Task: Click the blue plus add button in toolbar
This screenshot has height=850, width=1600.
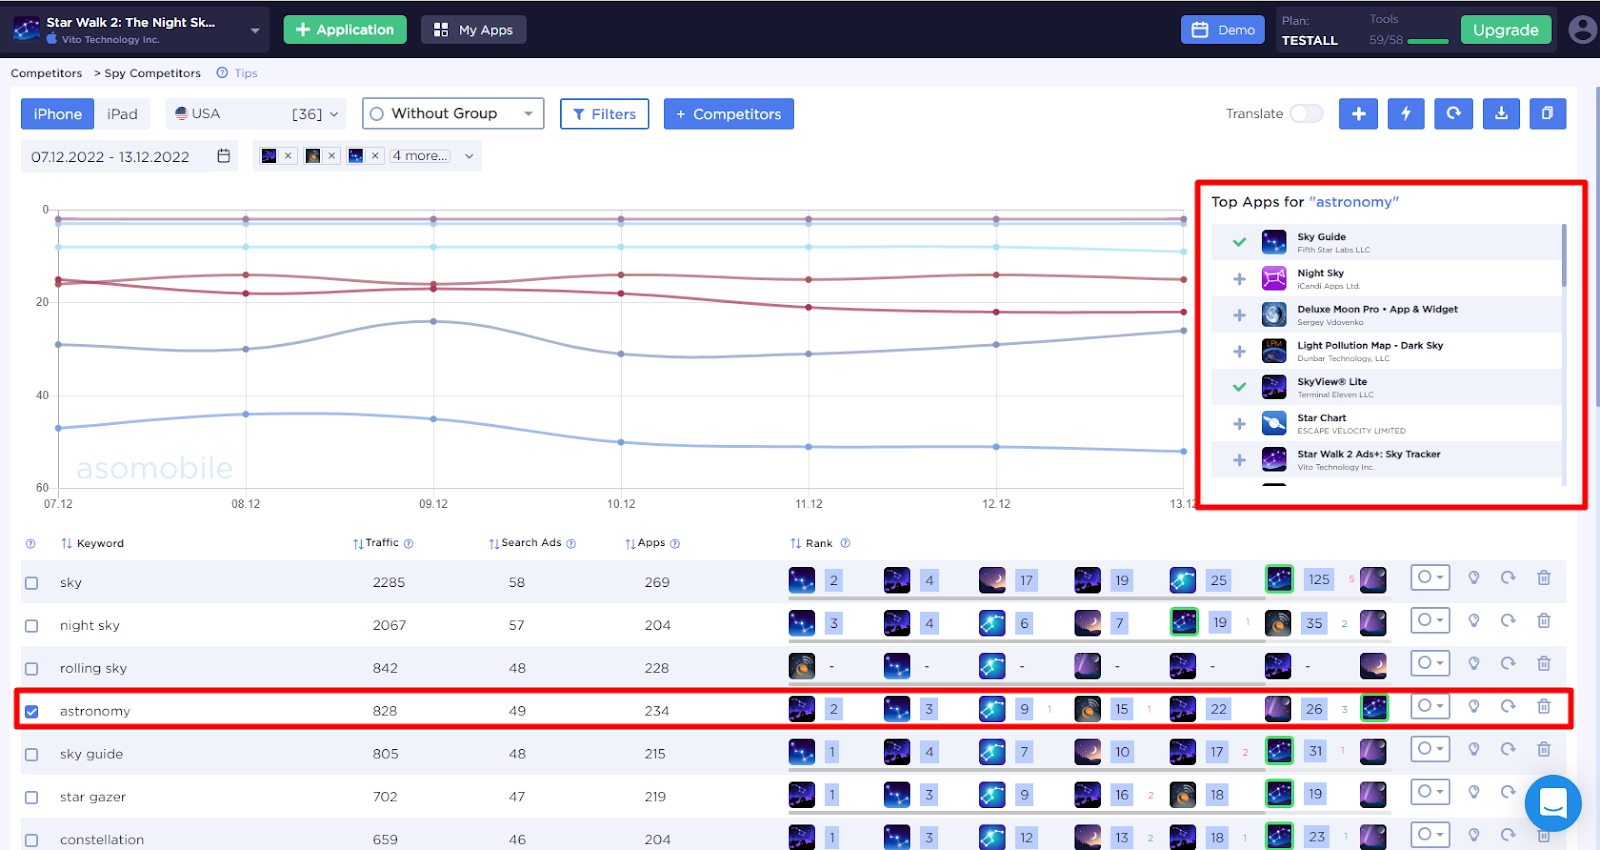Action: point(1358,114)
